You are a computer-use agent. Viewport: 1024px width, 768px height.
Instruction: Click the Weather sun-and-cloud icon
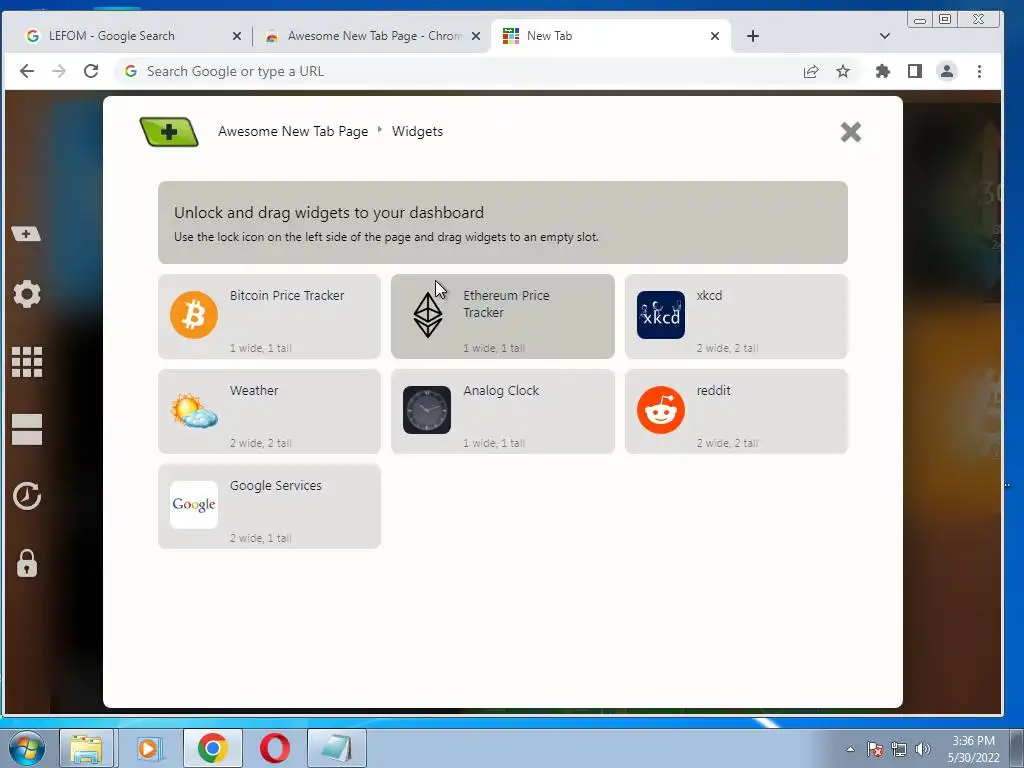click(194, 410)
